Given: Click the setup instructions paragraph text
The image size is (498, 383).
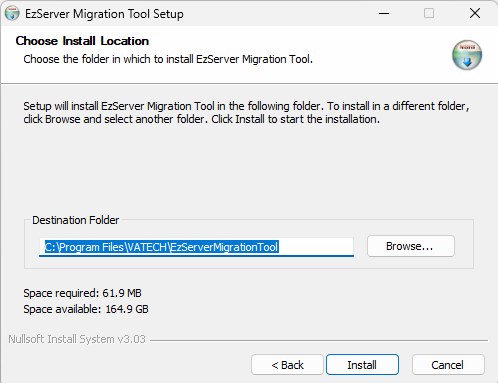Looking at the screenshot, I should point(246,112).
